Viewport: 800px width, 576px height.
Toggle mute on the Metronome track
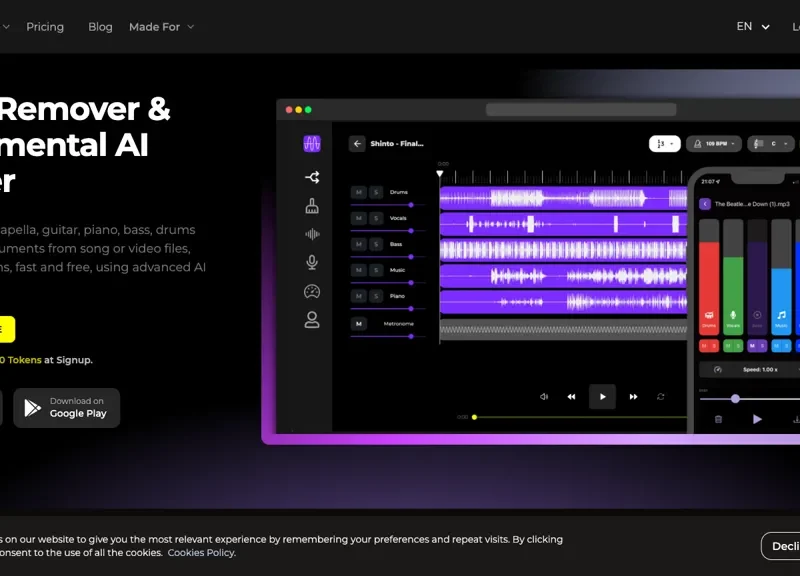click(358, 323)
